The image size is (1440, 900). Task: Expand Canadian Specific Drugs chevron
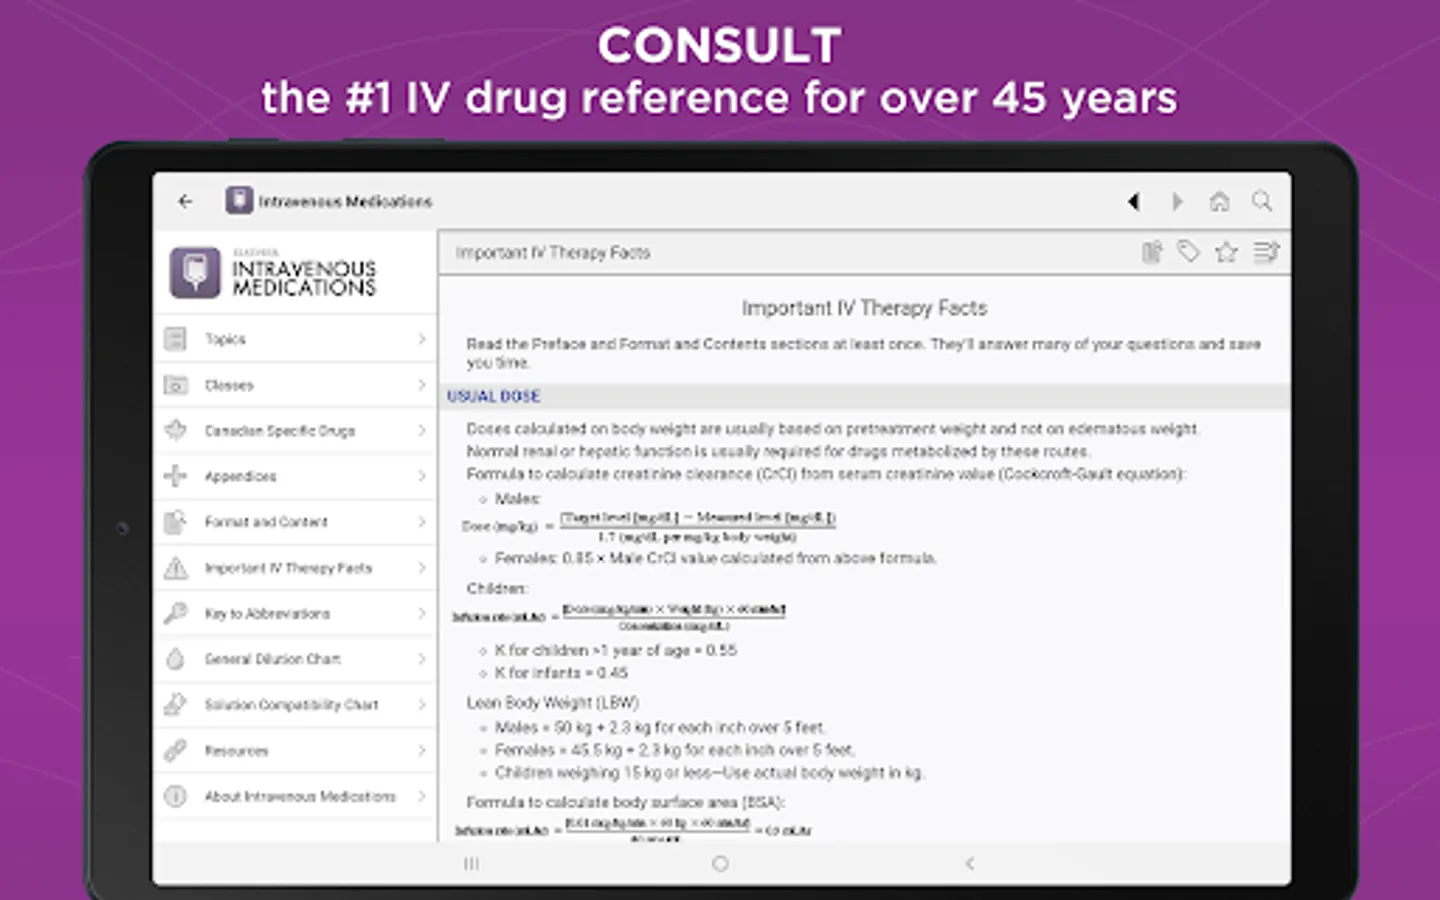point(422,430)
